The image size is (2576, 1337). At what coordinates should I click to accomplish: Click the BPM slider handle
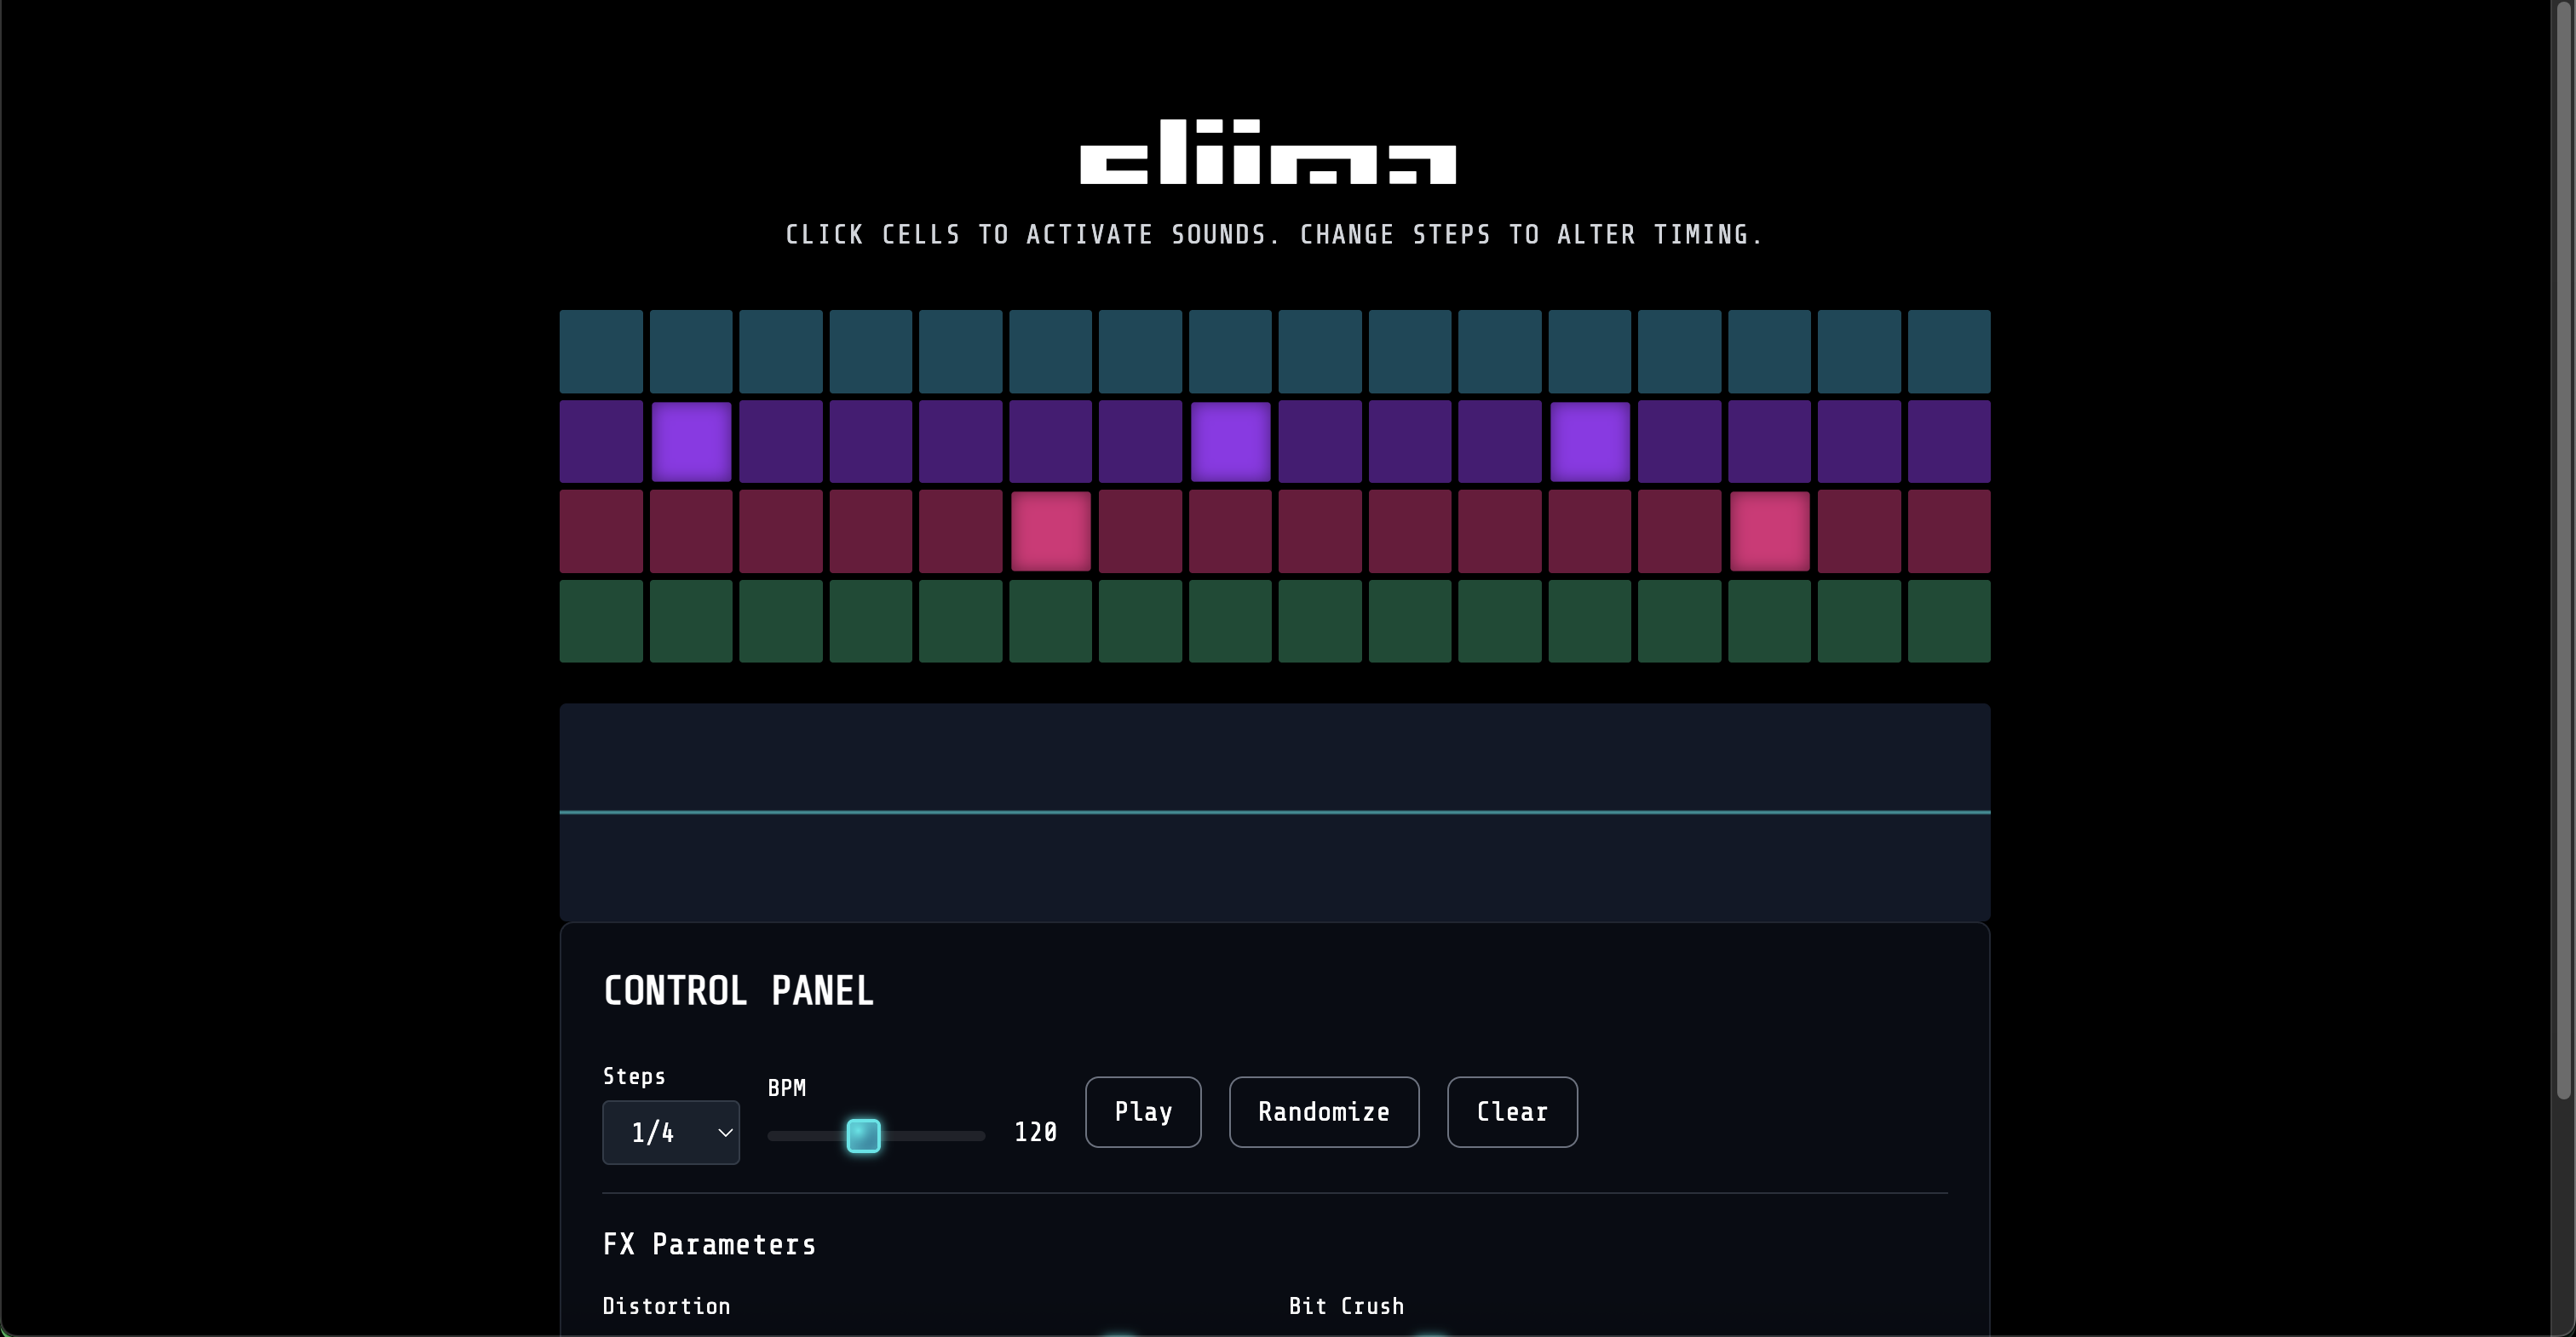coord(863,1135)
